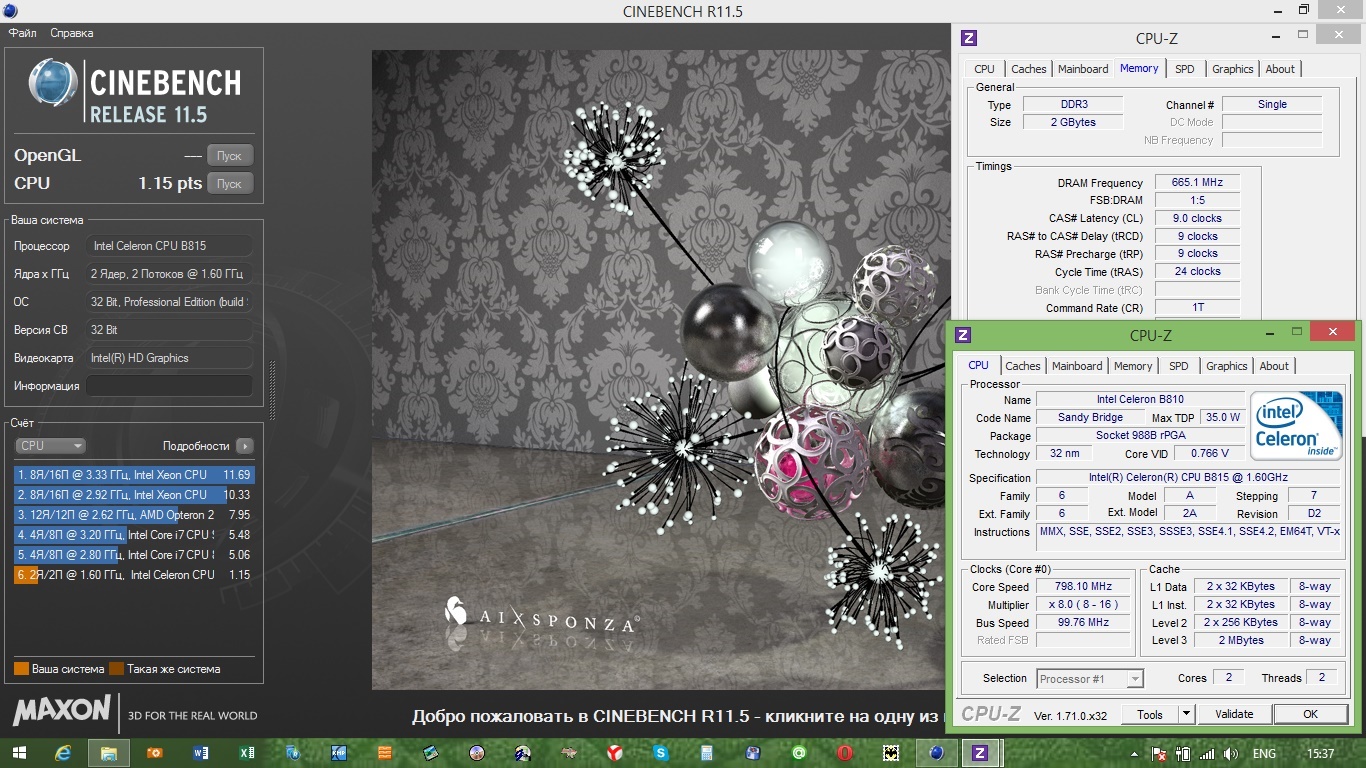1366x768 pixels.
Task: Click the Такая же система brown swatch
Action: [116, 669]
